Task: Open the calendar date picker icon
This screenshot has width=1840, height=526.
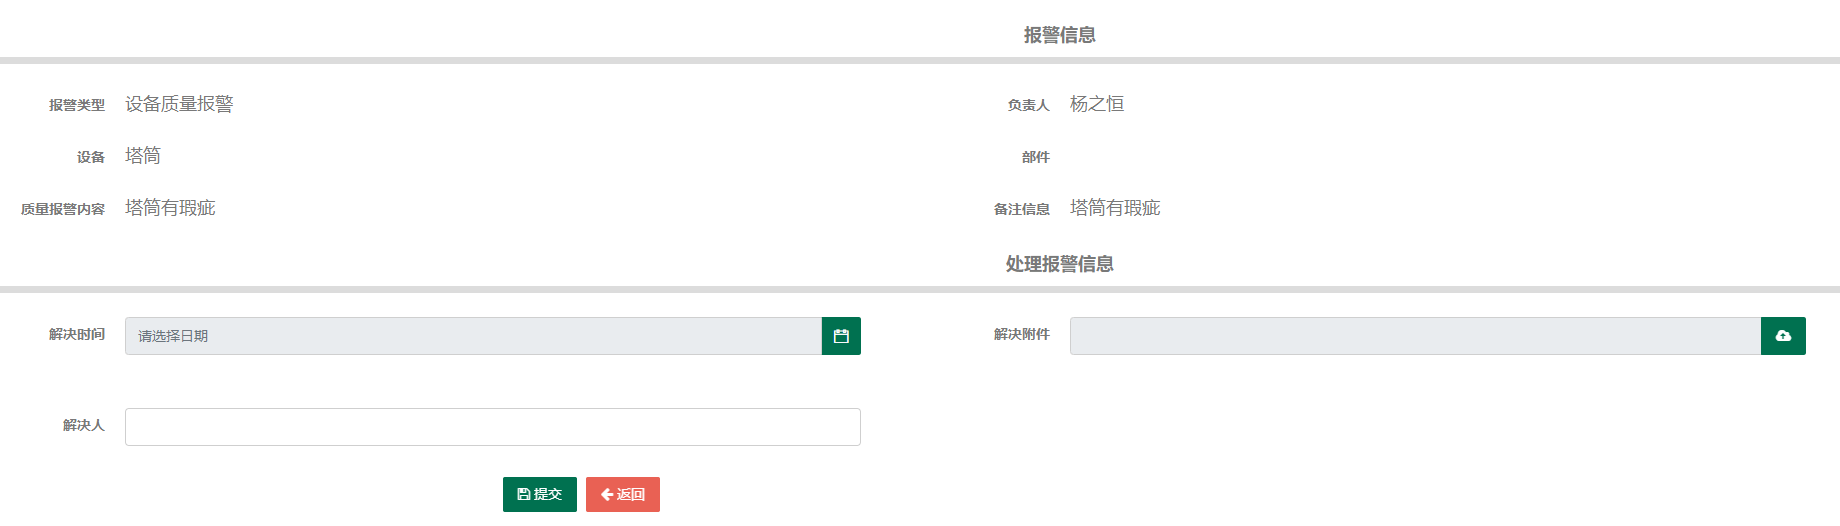Action: pyautogui.click(x=841, y=336)
